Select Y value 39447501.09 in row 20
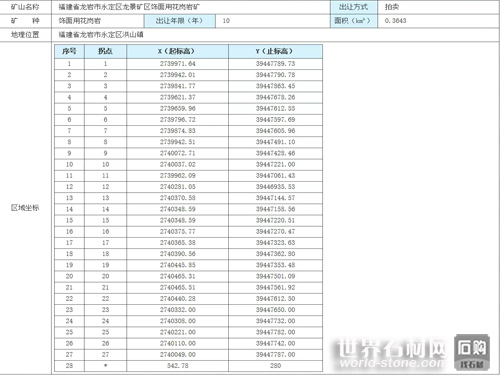 click(275, 276)
